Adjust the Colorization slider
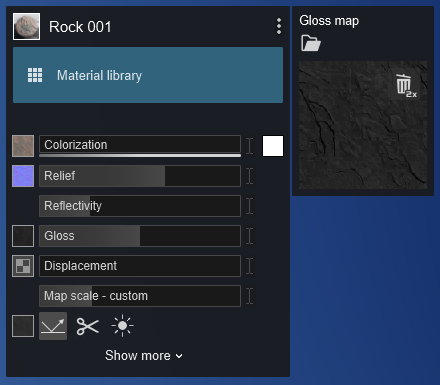The height and width of the screenshot is (385, 440). (140, 145)
